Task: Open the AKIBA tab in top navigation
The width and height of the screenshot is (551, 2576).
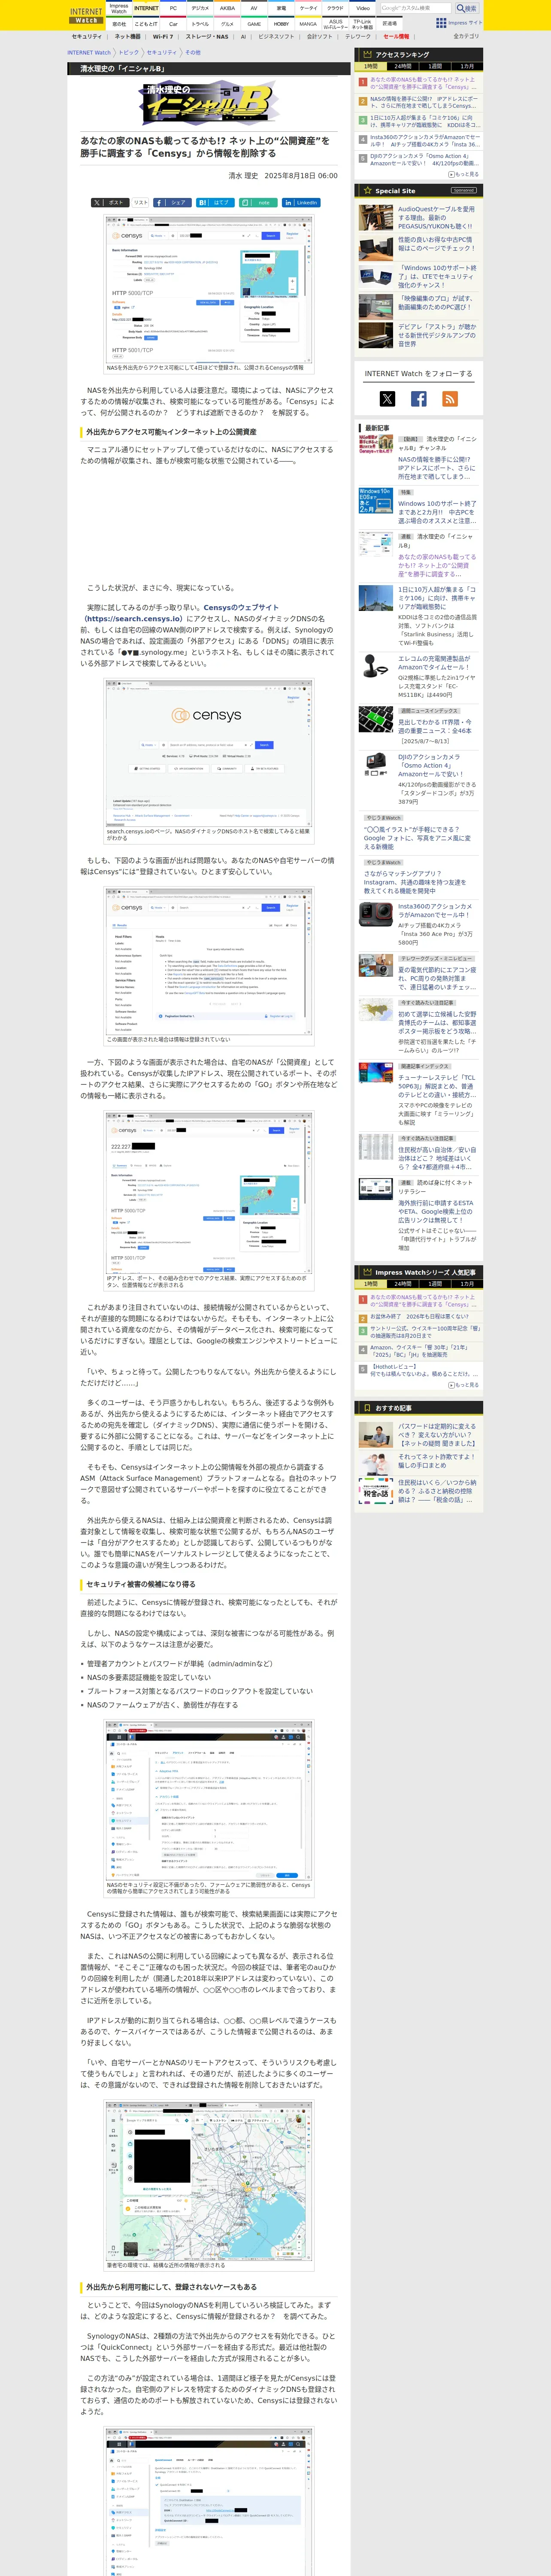Action: tap(227, 8)
